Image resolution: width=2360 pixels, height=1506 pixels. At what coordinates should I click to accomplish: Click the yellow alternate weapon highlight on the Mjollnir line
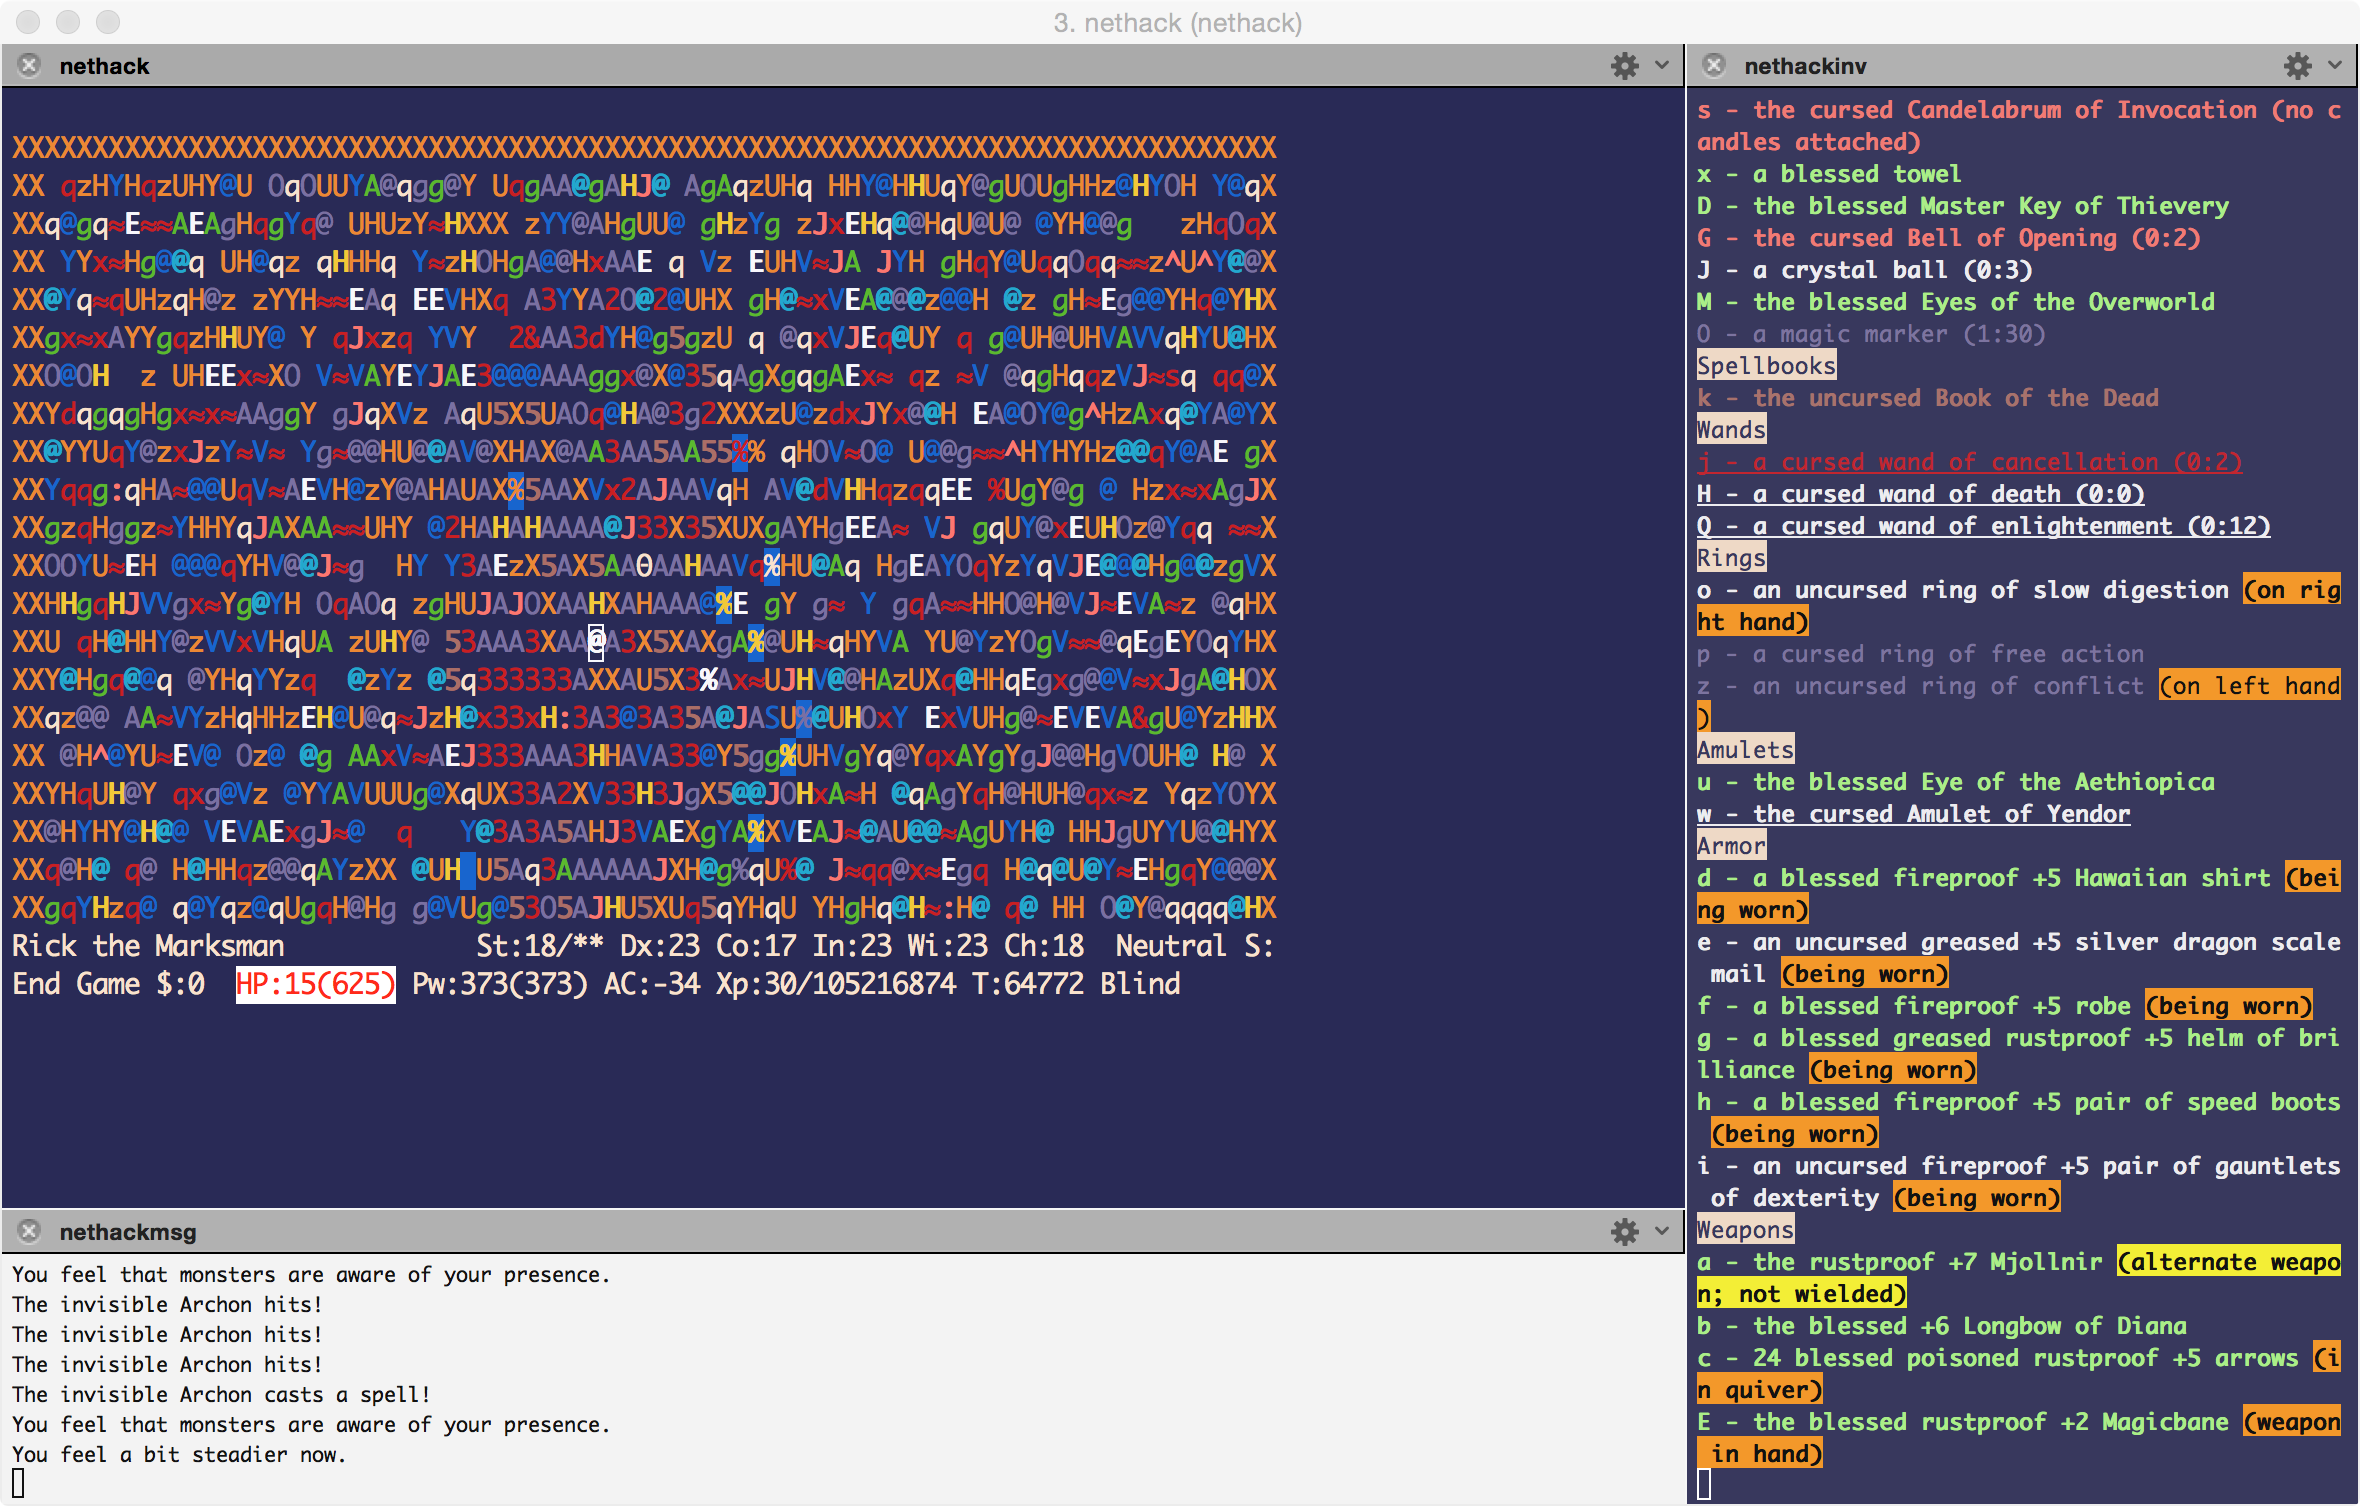click(x=2228, y=1262)
